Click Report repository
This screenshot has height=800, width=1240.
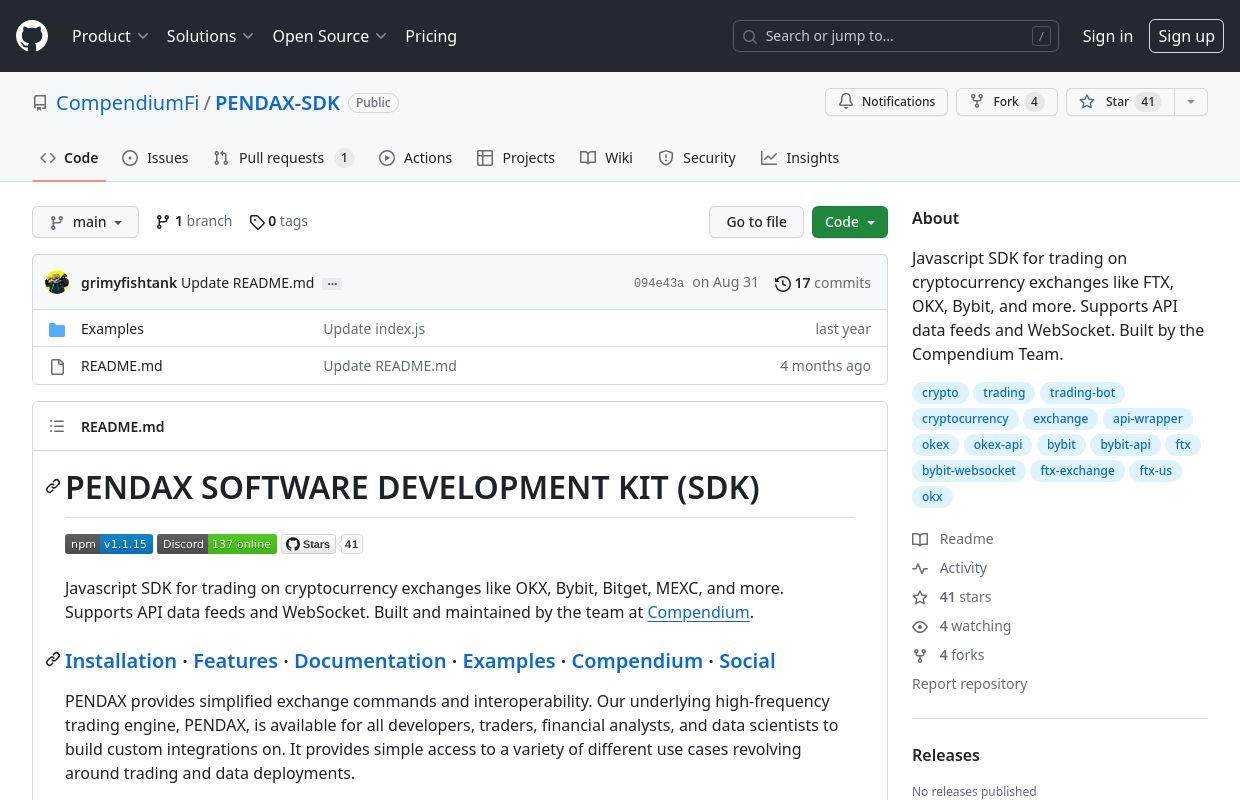pyautogui.click(x=970, y=684)
